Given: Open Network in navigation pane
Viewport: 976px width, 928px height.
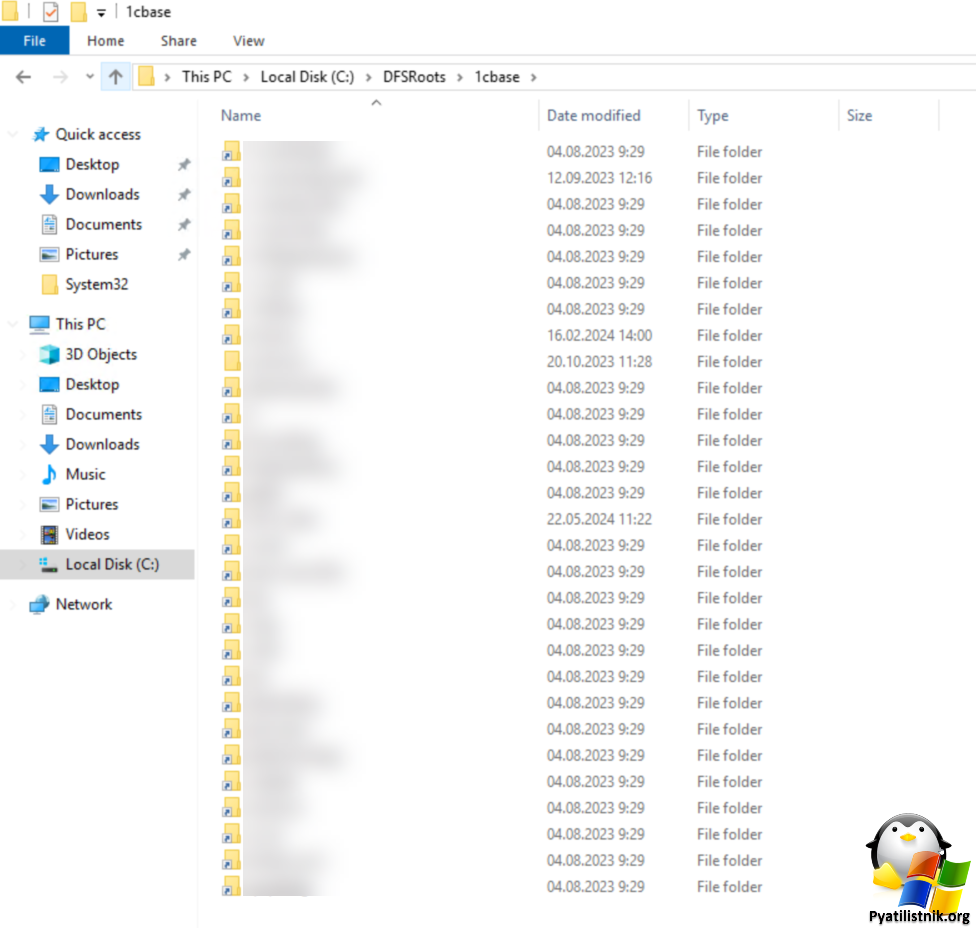Looking at the screenshot, I should [x=83, y=604].
